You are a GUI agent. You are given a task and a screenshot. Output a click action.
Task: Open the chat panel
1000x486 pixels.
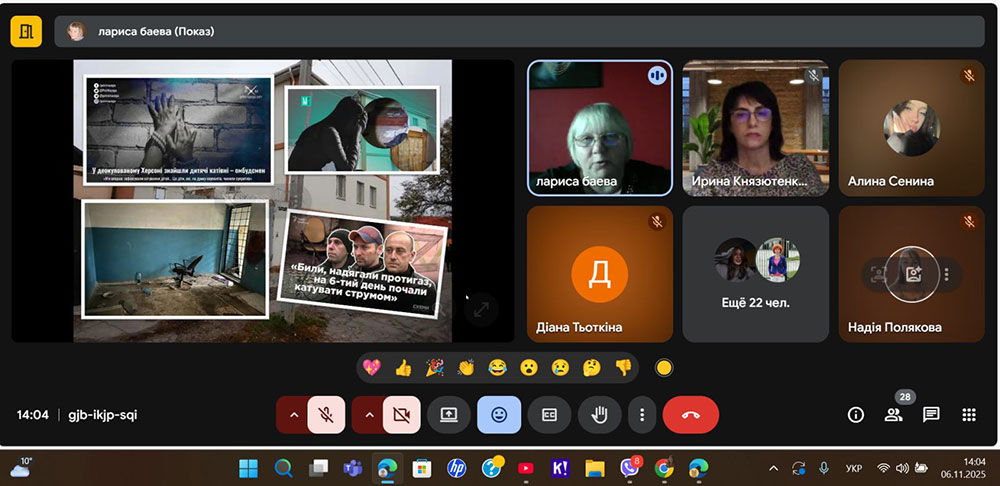click(x=931, y=414)
